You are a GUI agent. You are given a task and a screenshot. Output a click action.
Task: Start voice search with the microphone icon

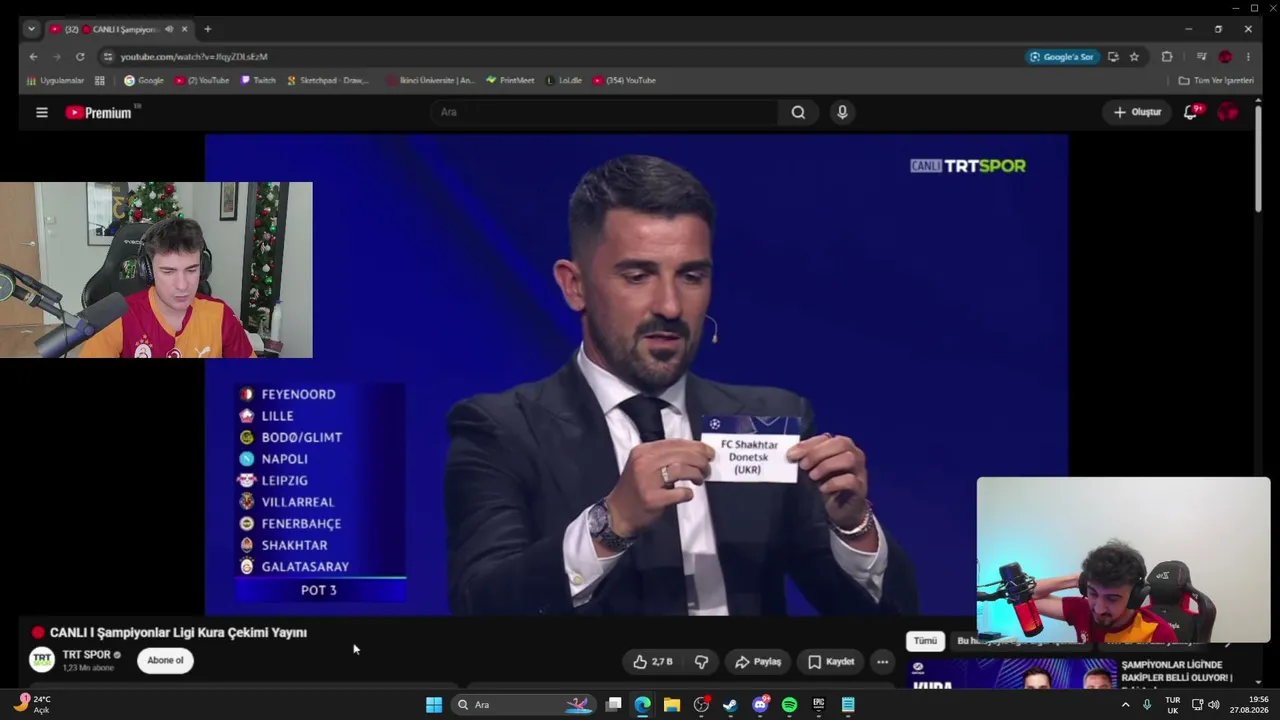(x=842, y=113)
